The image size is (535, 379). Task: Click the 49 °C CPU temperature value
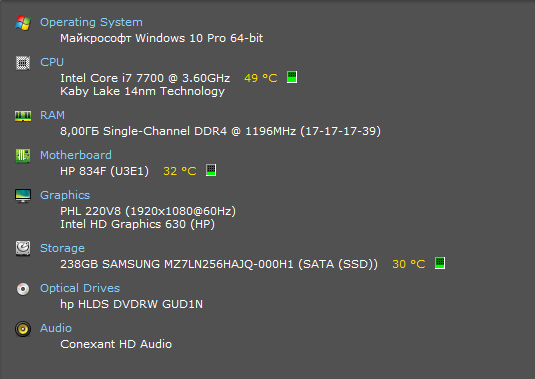261,78
